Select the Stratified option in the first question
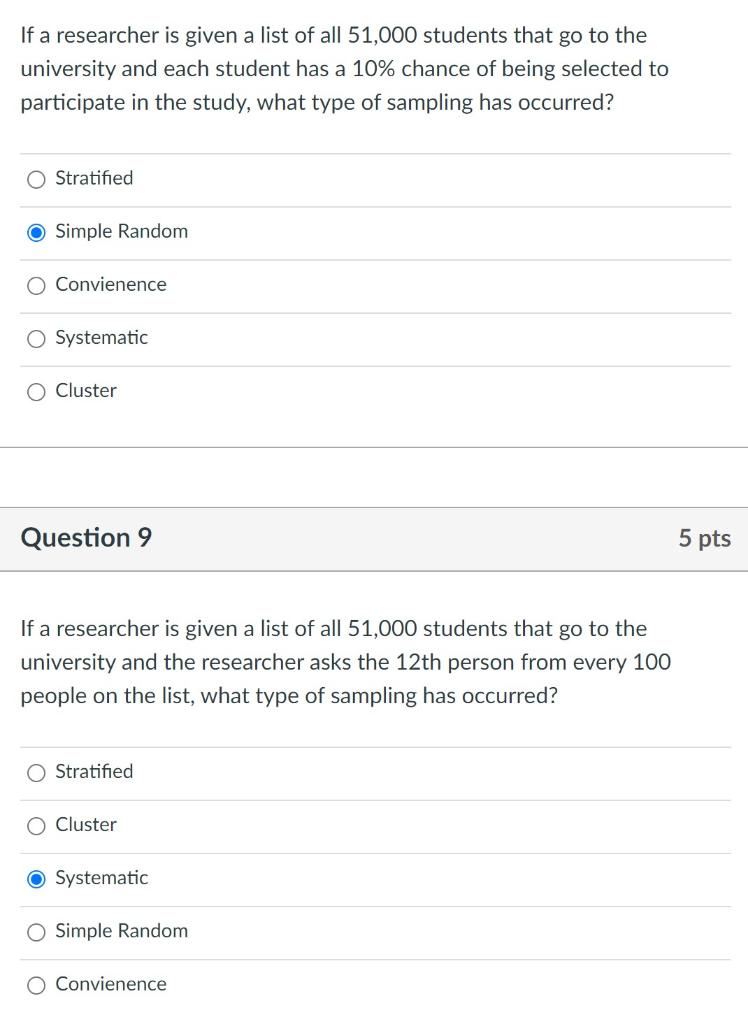The height and width of the screenshot is (1024, 748). pos(36,179)
